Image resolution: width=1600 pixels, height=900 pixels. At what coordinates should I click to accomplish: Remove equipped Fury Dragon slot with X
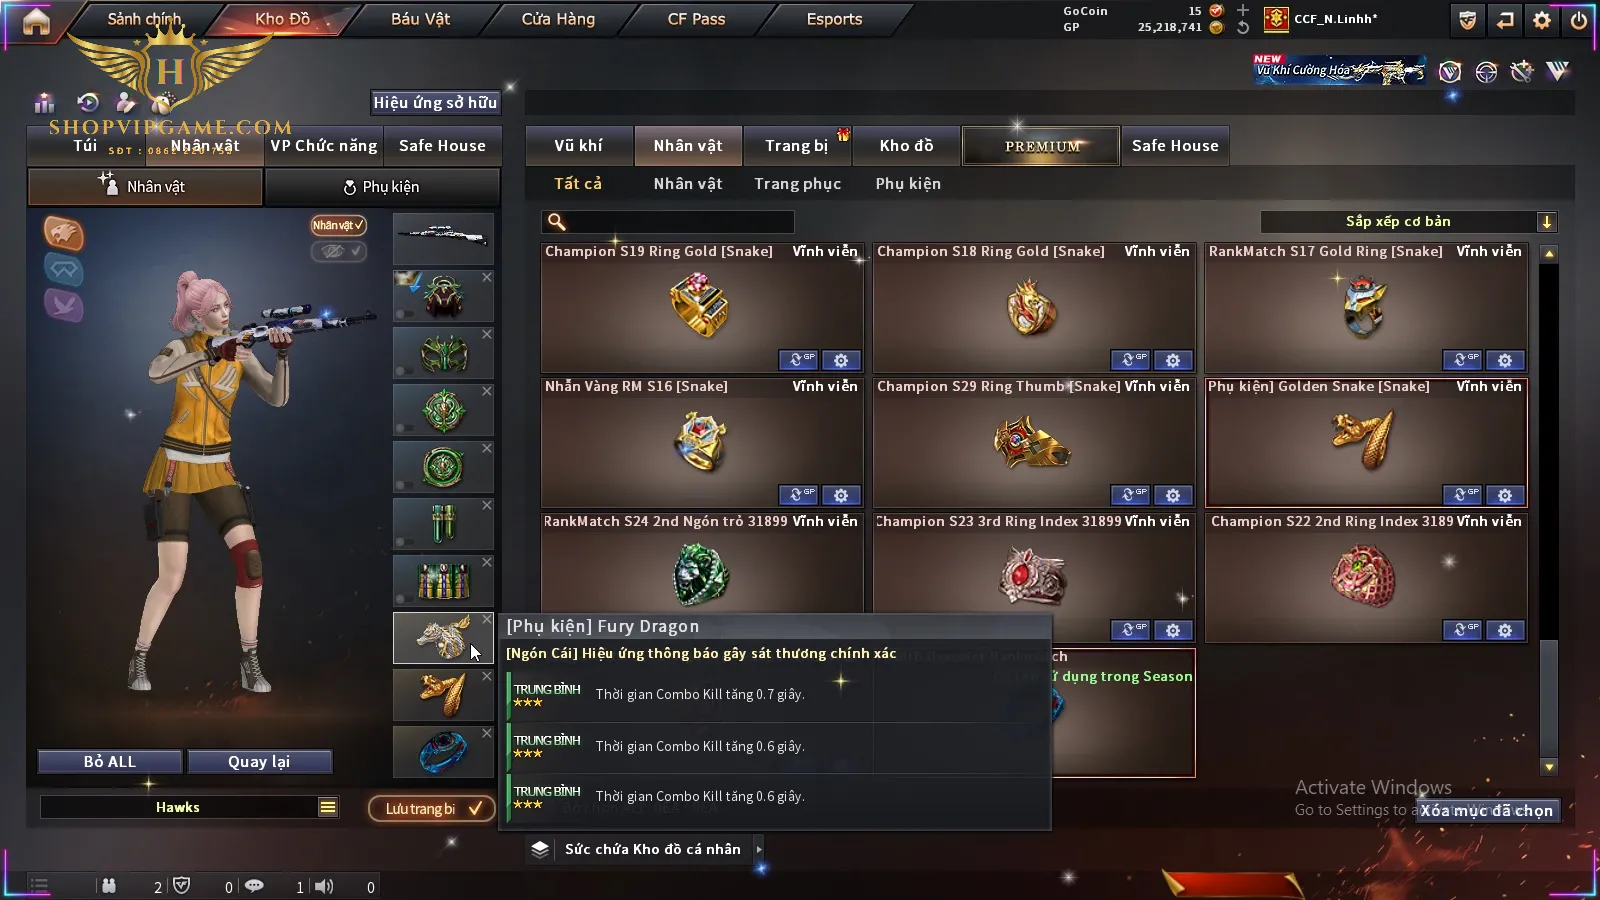point(487,620)
